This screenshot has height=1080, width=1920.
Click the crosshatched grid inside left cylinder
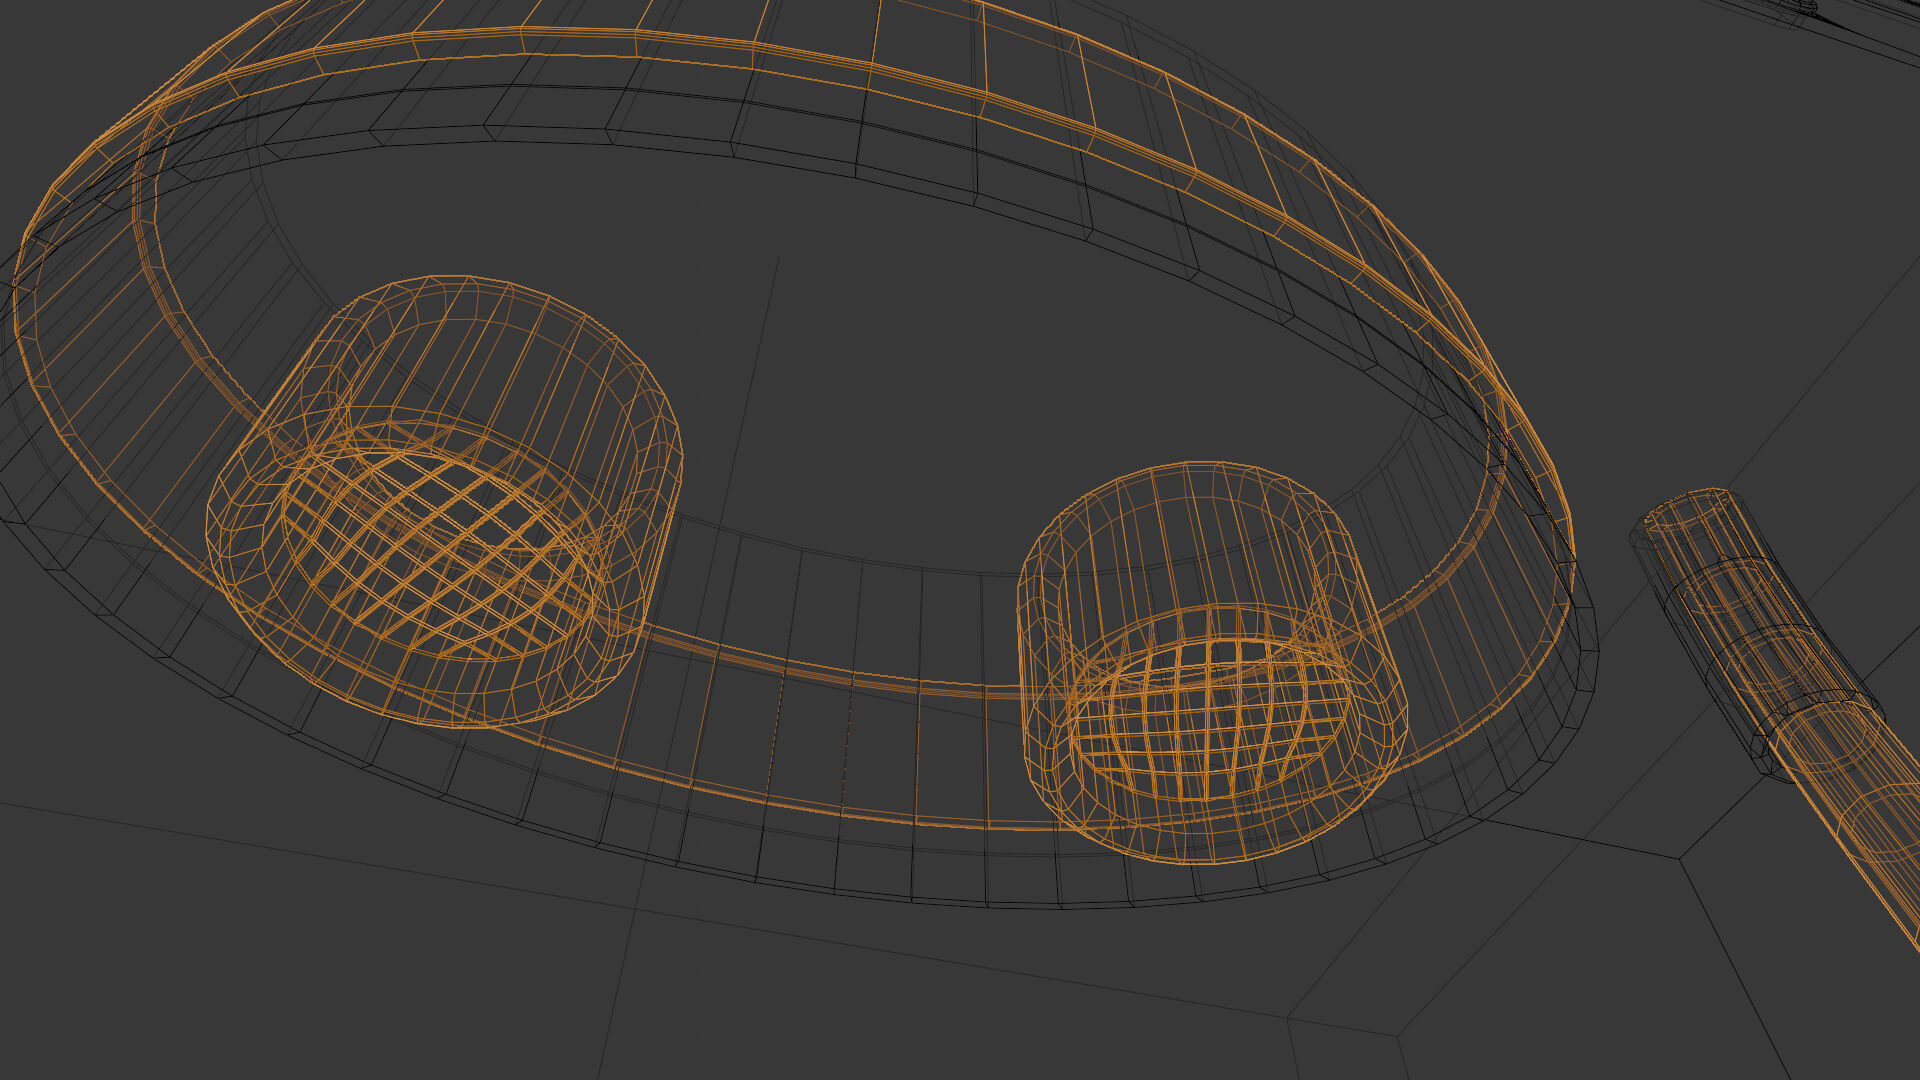(440, 553)
